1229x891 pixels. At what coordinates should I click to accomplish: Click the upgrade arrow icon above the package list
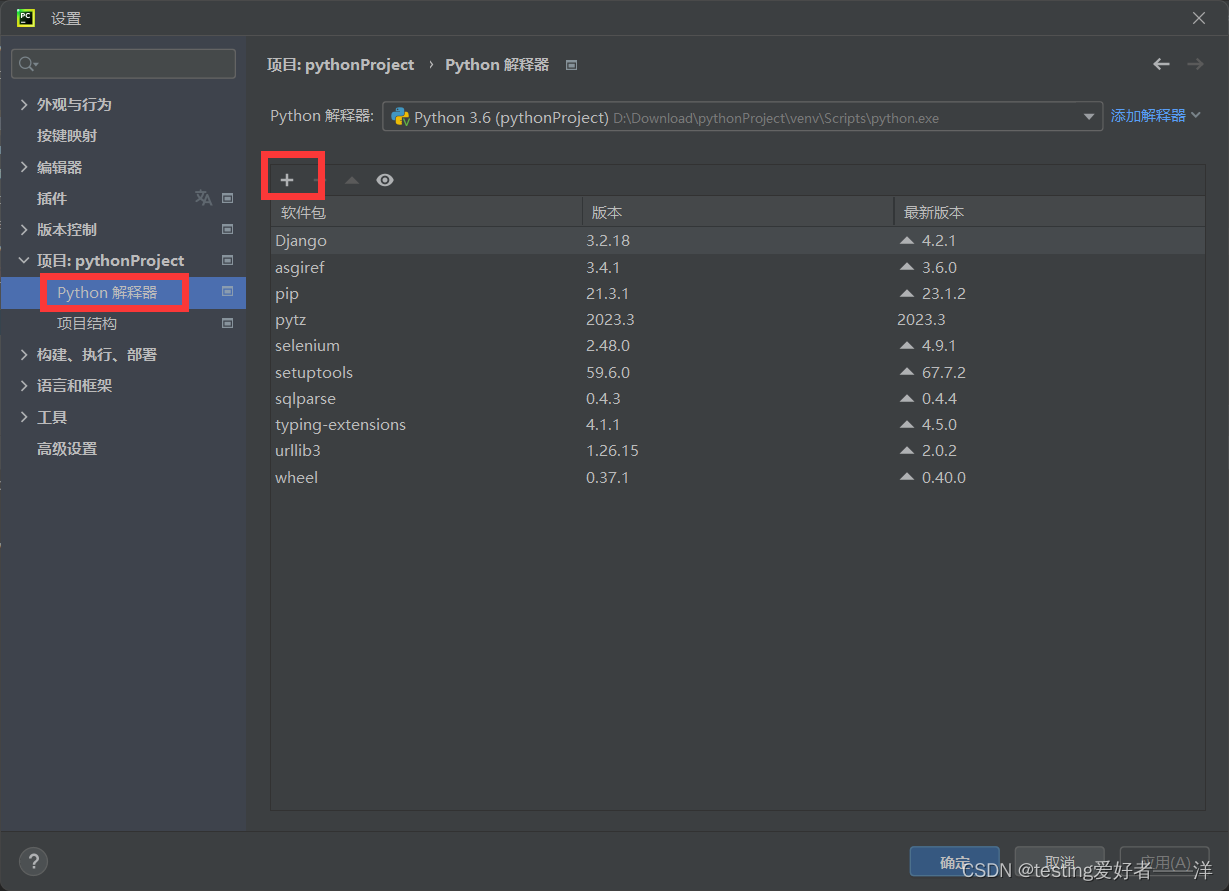point(352,179)
